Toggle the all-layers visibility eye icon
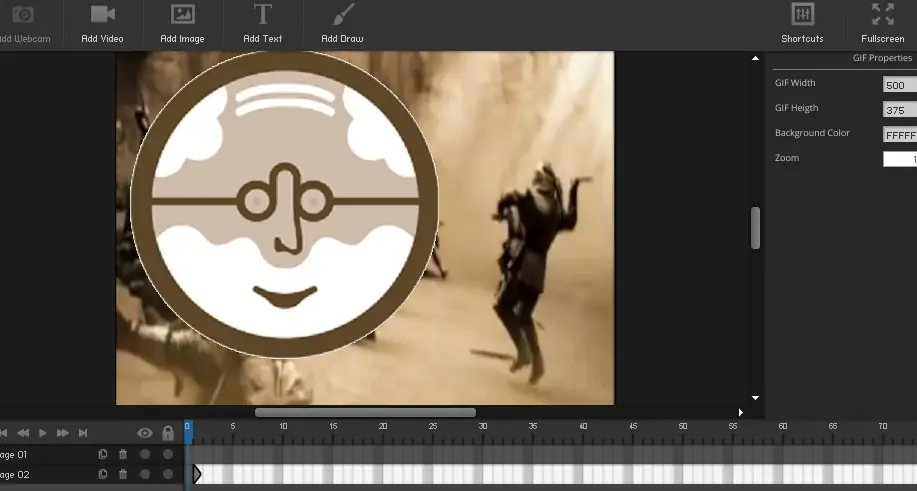This screenshot has width=917, height=491. 144,433
